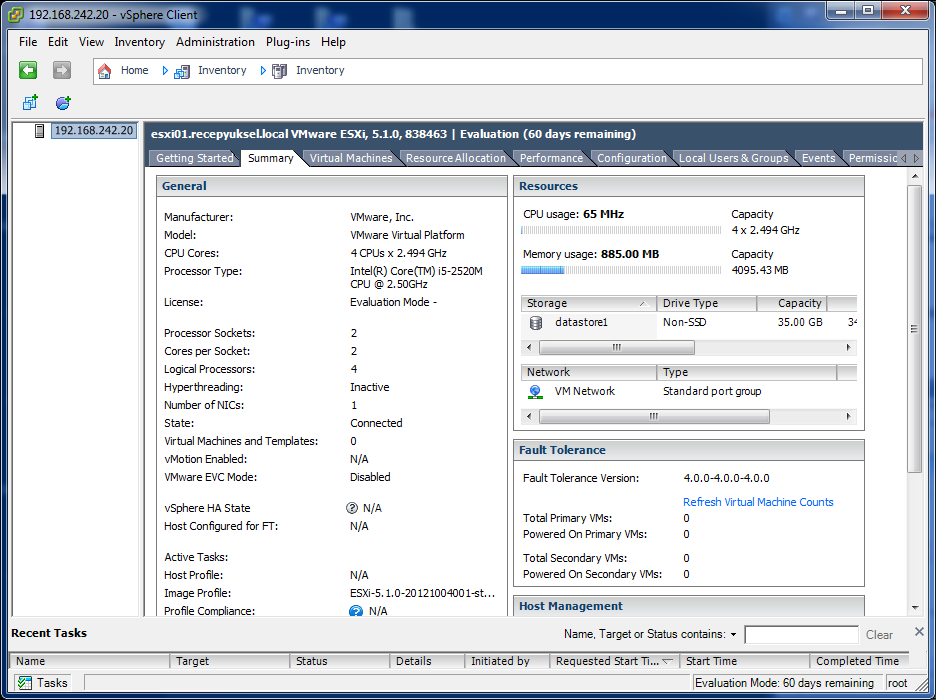936x700 pixels.
Task: Click the new resource pool toolbar icon
Action: [x=63, y=103]
